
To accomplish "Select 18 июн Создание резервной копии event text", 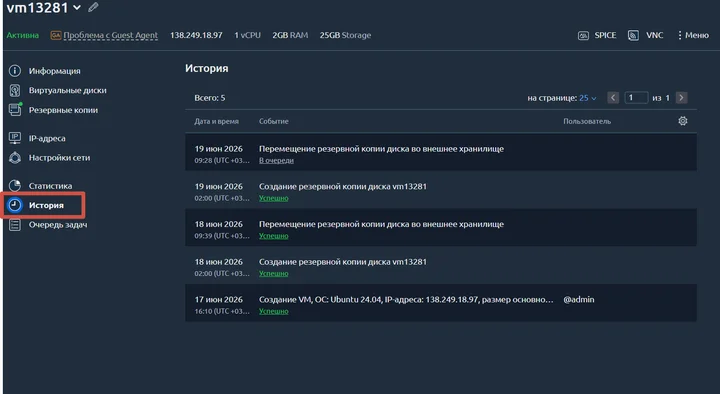I will [343, 262].
